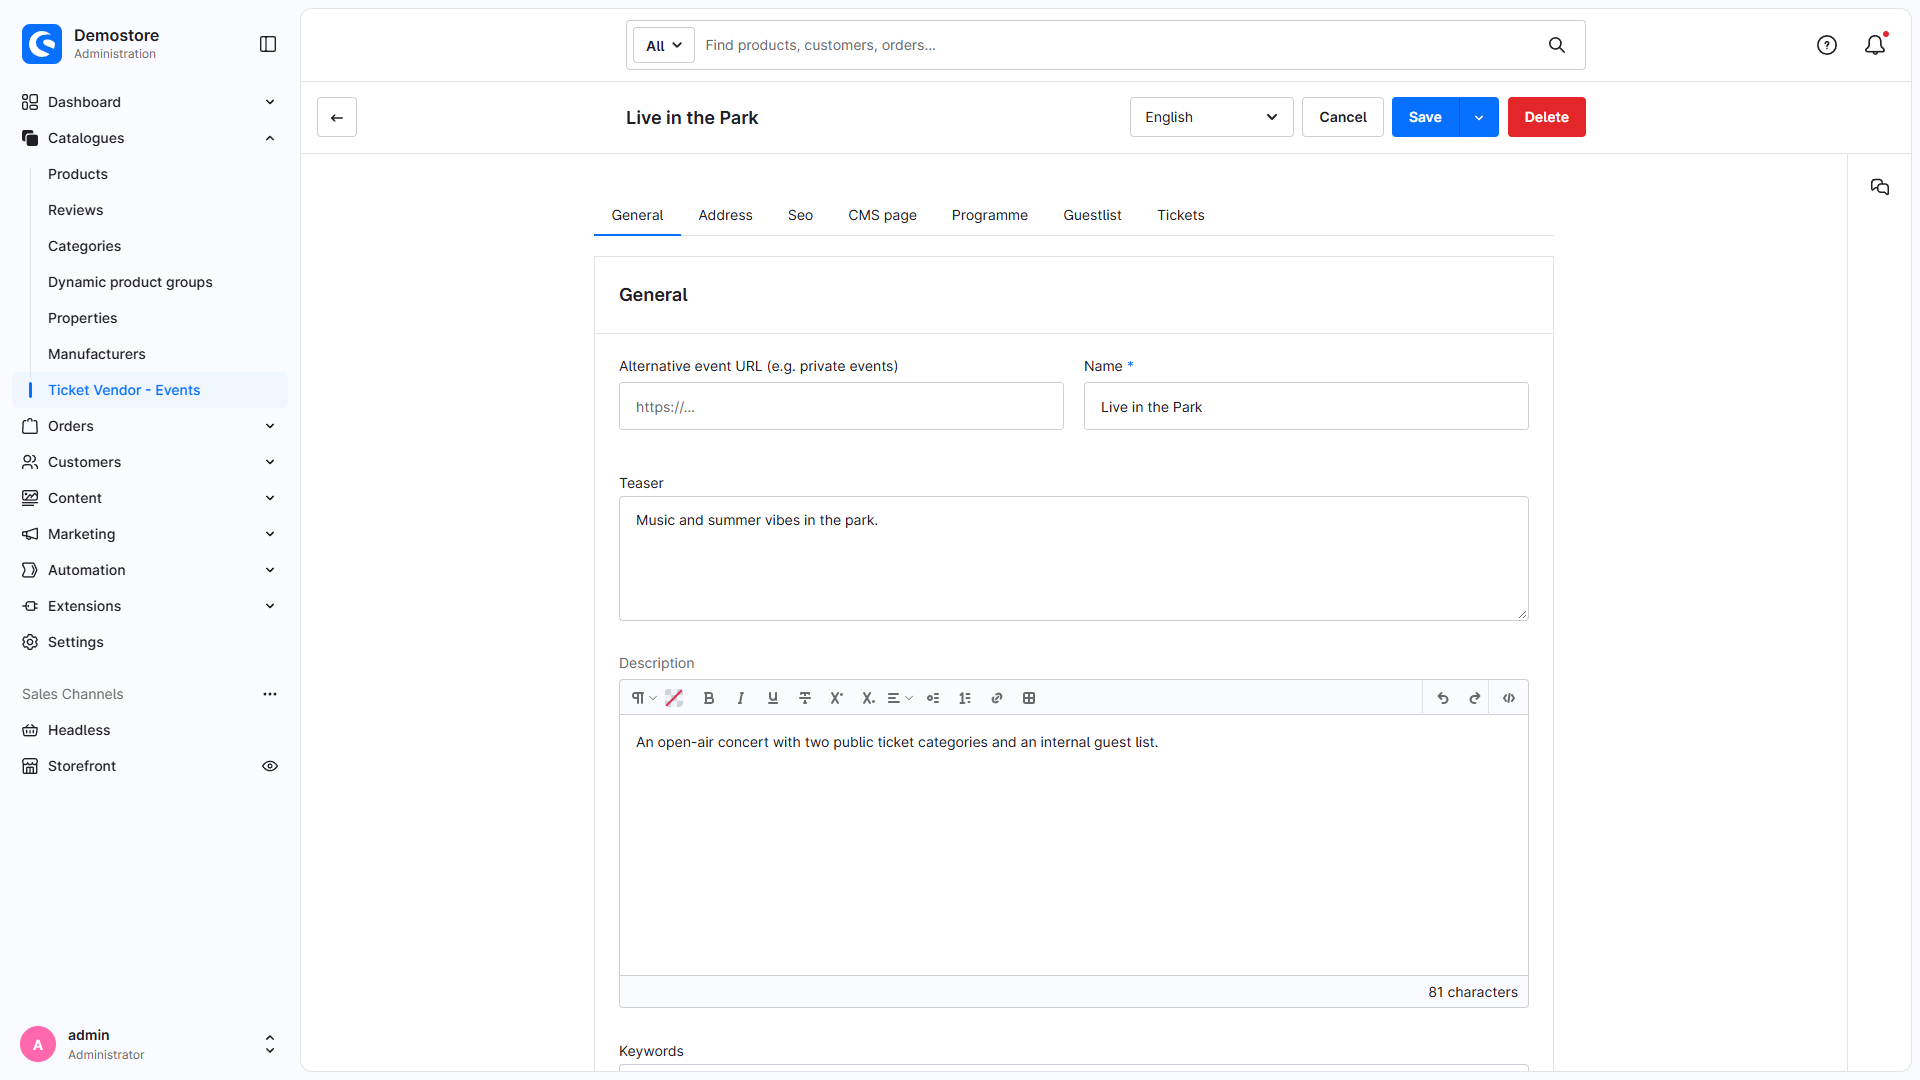Switch description editor to code view
The height and width of the screenshot is (1080, 1920).
point(1509,698)
